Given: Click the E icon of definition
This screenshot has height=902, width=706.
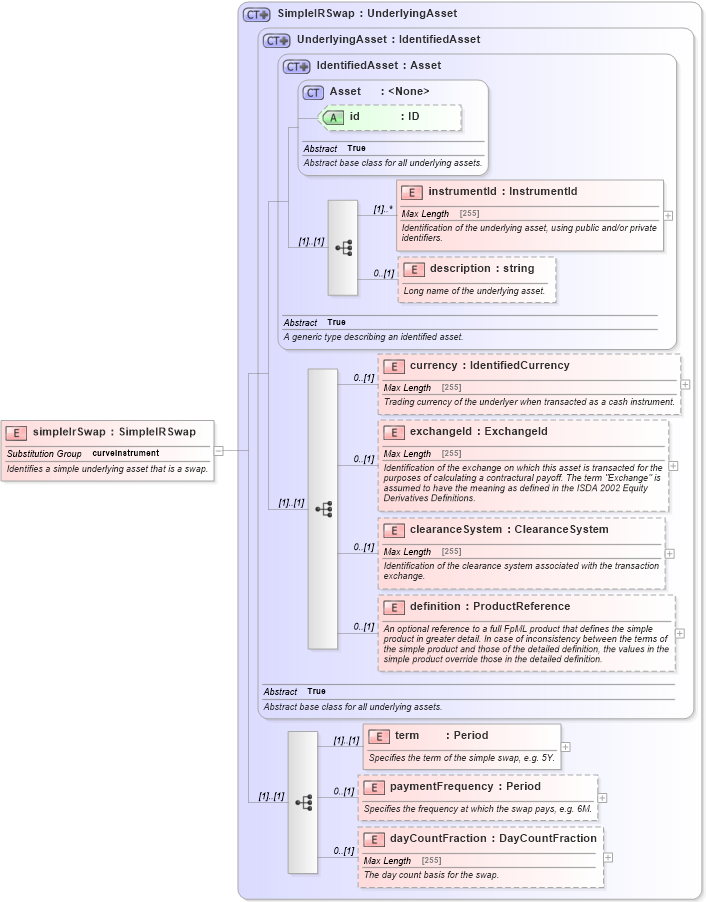Looking at the screenshot, I should (x=394, y=607).
